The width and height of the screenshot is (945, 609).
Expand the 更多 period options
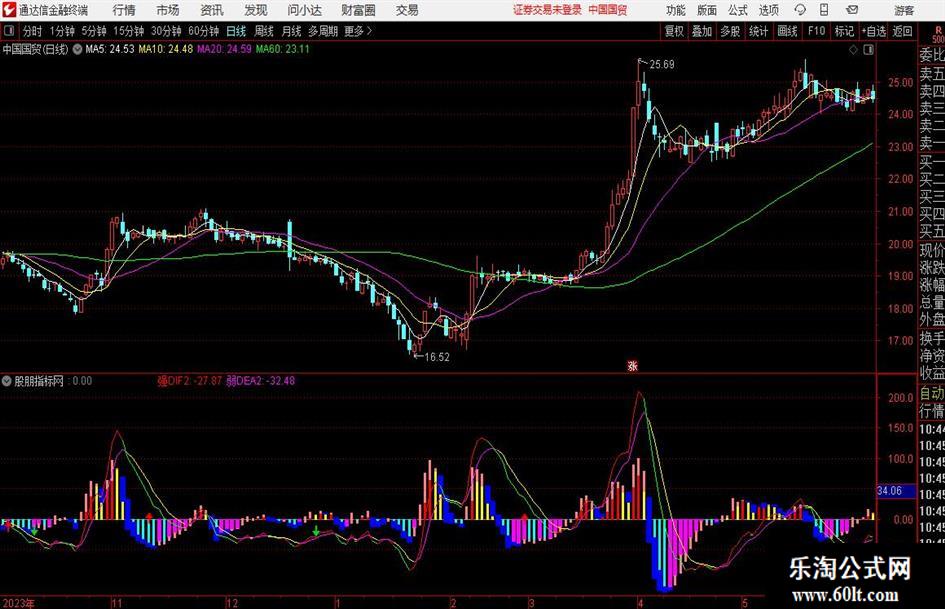click(x=358, y=31)
